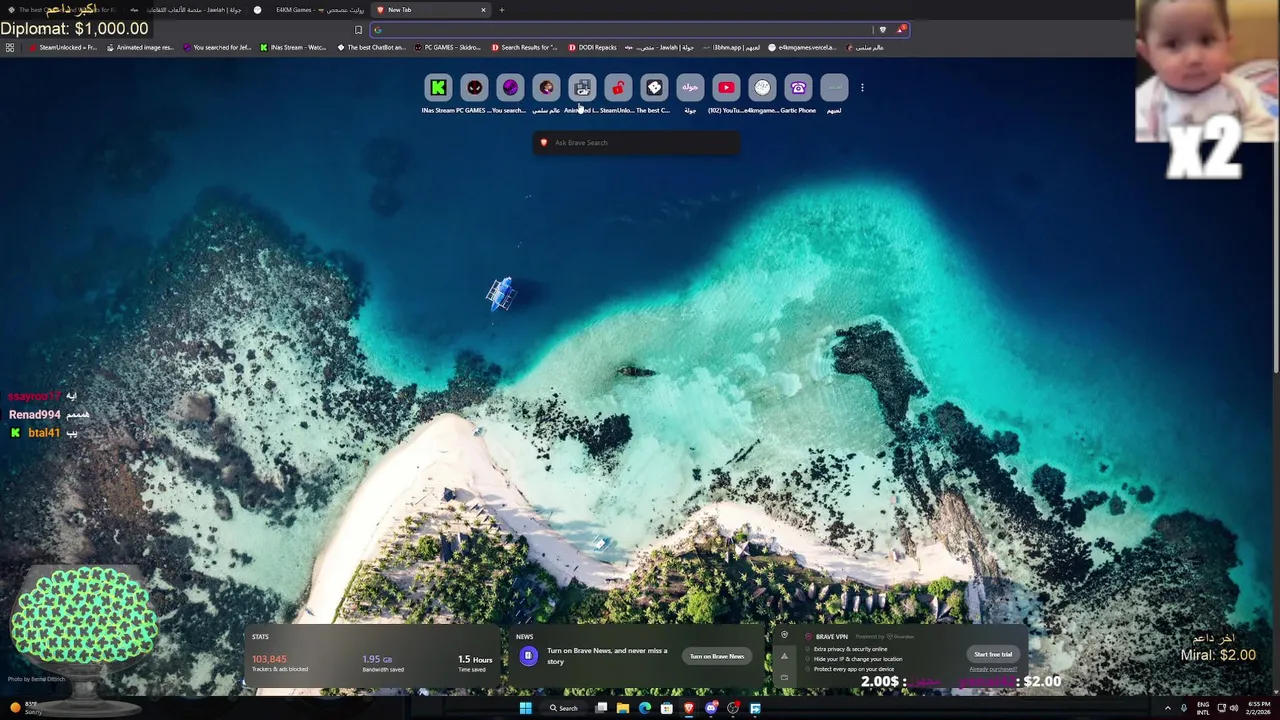This screenshot has width=1280, height=720.
Task: Close the New Tab tab
Action: 483,10
